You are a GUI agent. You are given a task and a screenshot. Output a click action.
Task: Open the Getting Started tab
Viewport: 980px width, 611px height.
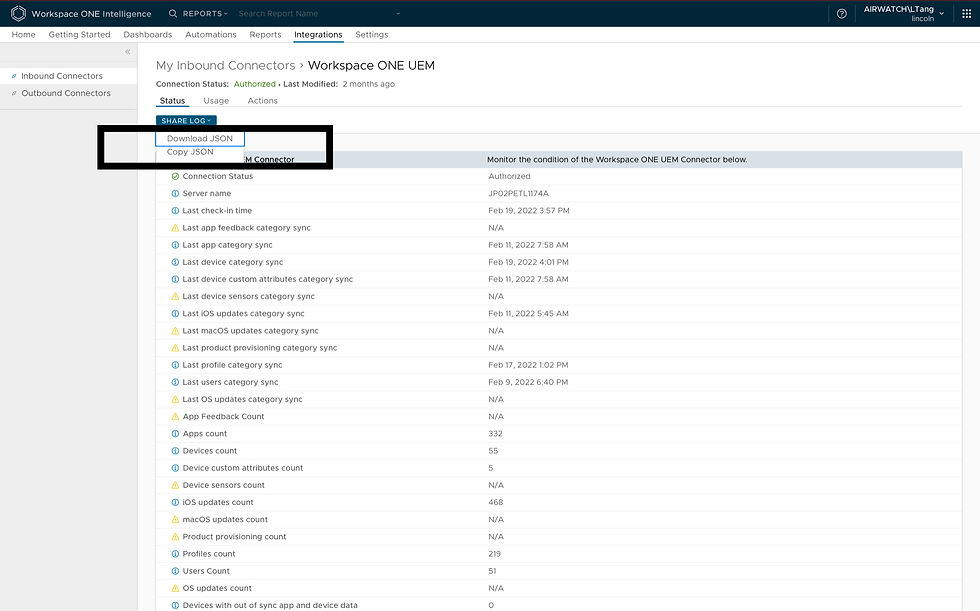79,34
